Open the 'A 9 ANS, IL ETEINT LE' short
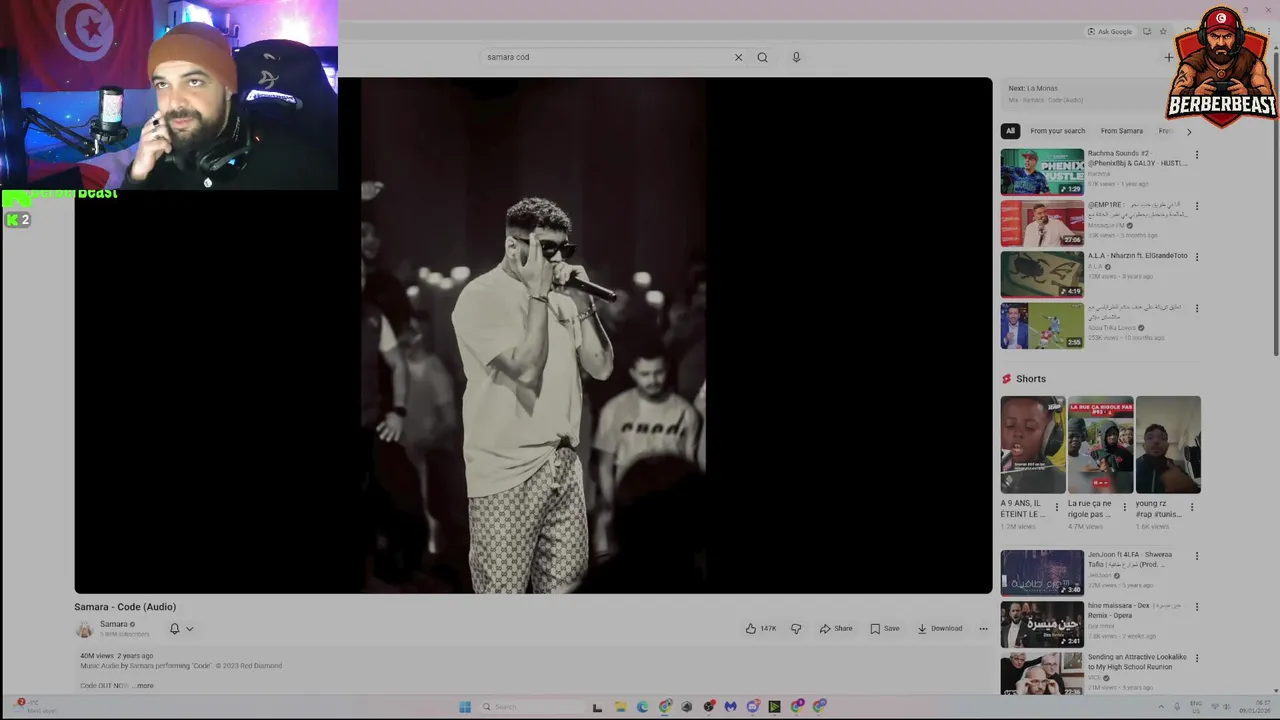The height and width of the screenshot is (720, 1280). click(1033, 444)
